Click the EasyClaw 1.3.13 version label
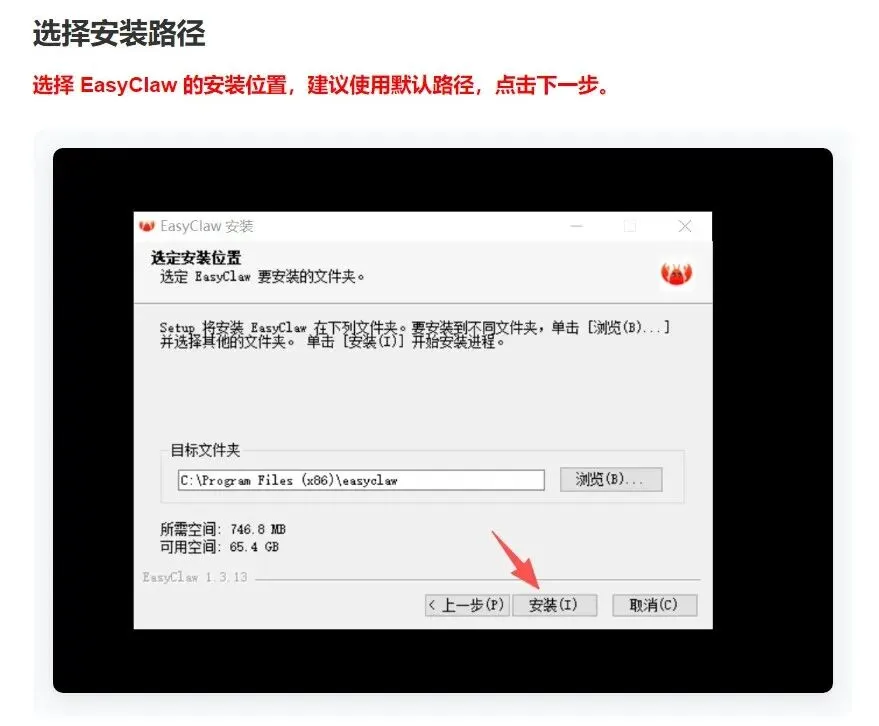 tap(195, 577)
